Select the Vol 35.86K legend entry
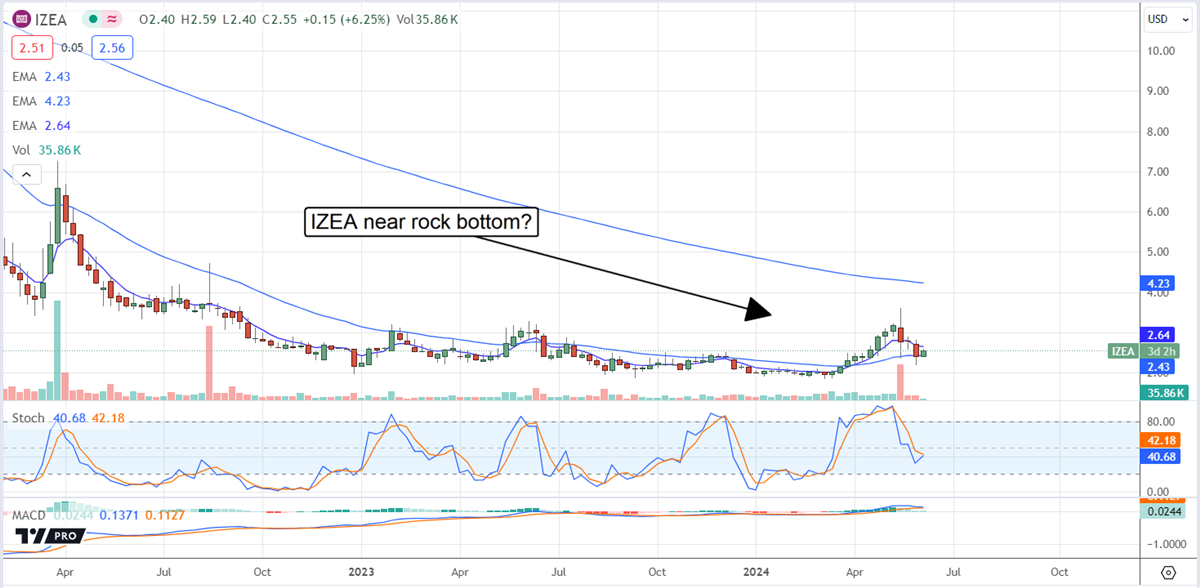This screenshot has width=1200, height=588. [47, 150]
